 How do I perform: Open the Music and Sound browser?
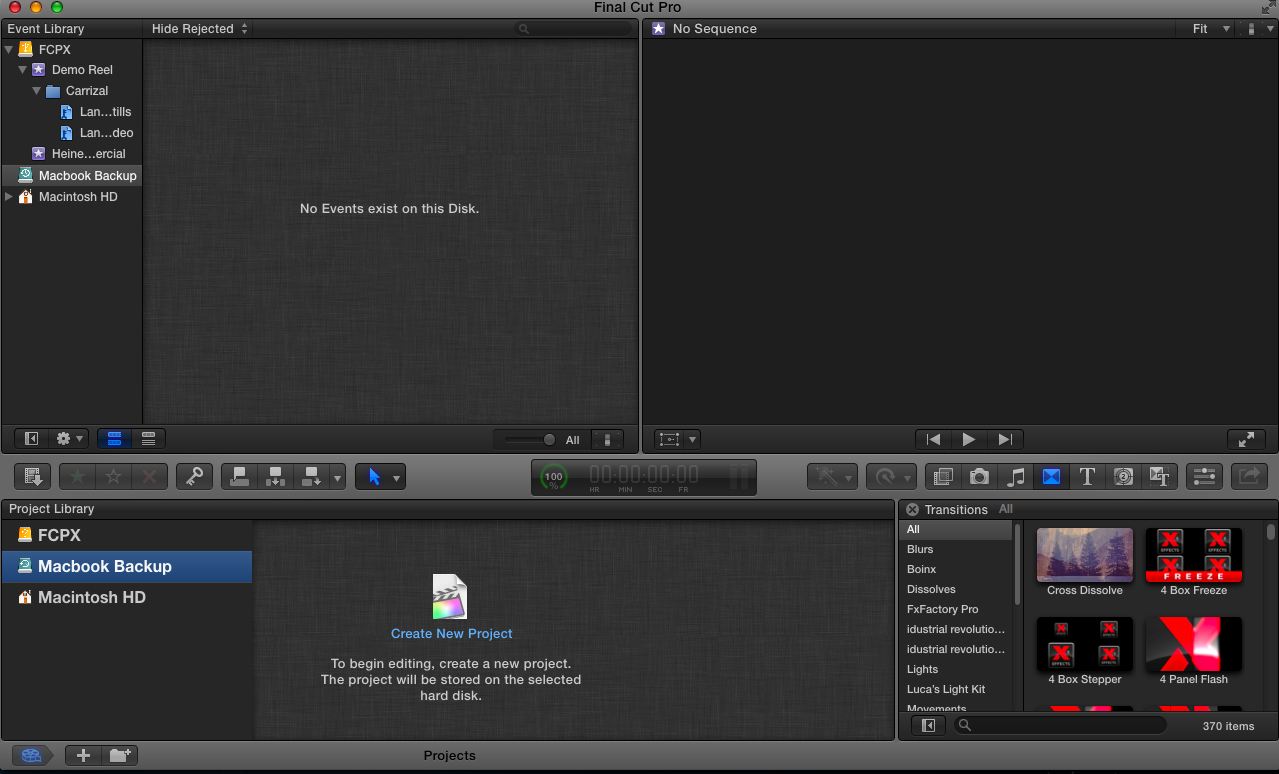tap(1015, 477)
